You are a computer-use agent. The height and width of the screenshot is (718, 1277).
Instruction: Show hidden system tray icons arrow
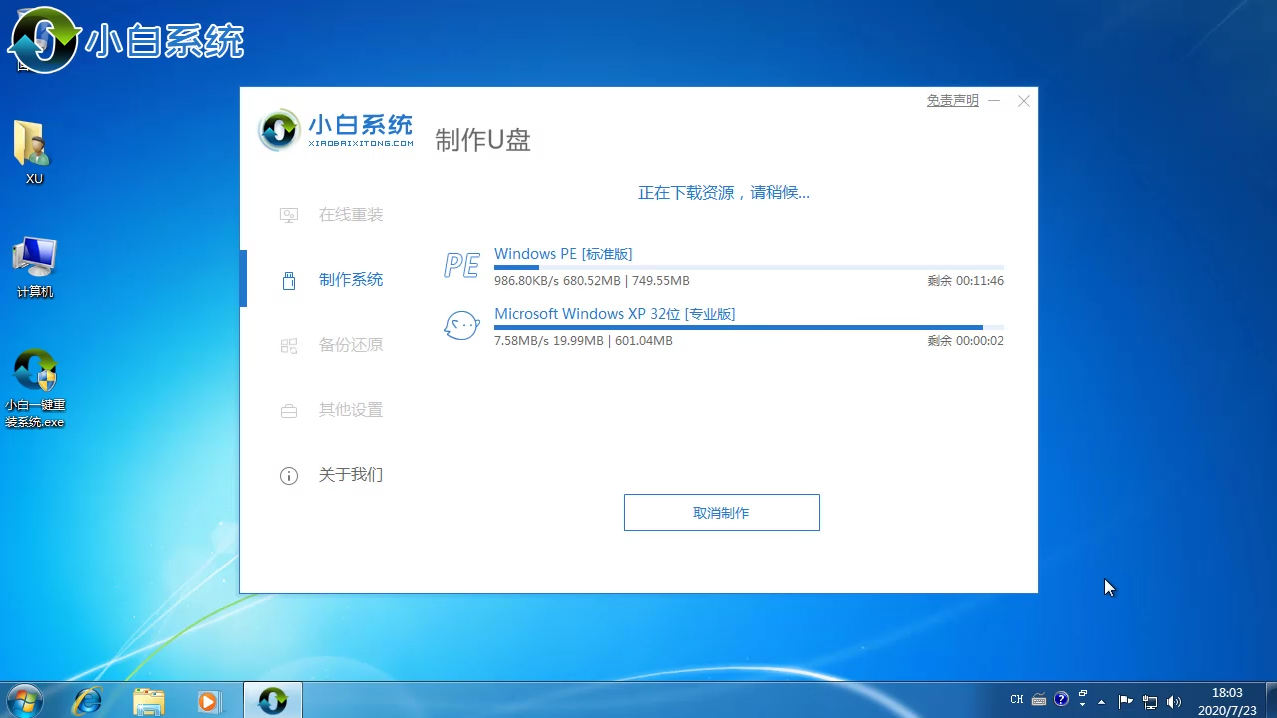[x=1102, y=701]
